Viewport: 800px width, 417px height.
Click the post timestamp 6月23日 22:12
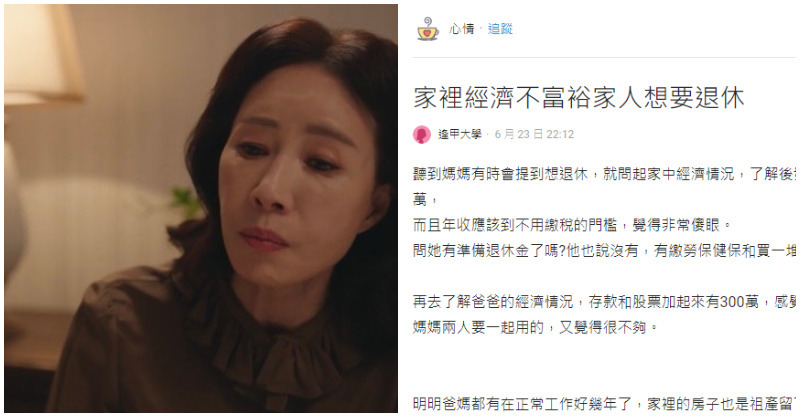click(534, 134)
